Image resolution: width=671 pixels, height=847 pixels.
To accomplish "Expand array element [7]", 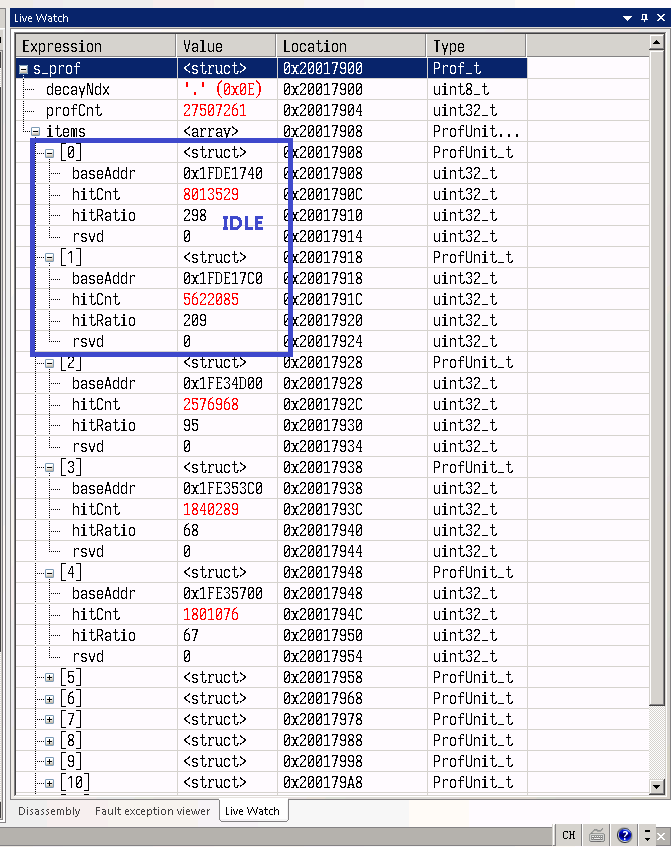I will tap(50, 720).
